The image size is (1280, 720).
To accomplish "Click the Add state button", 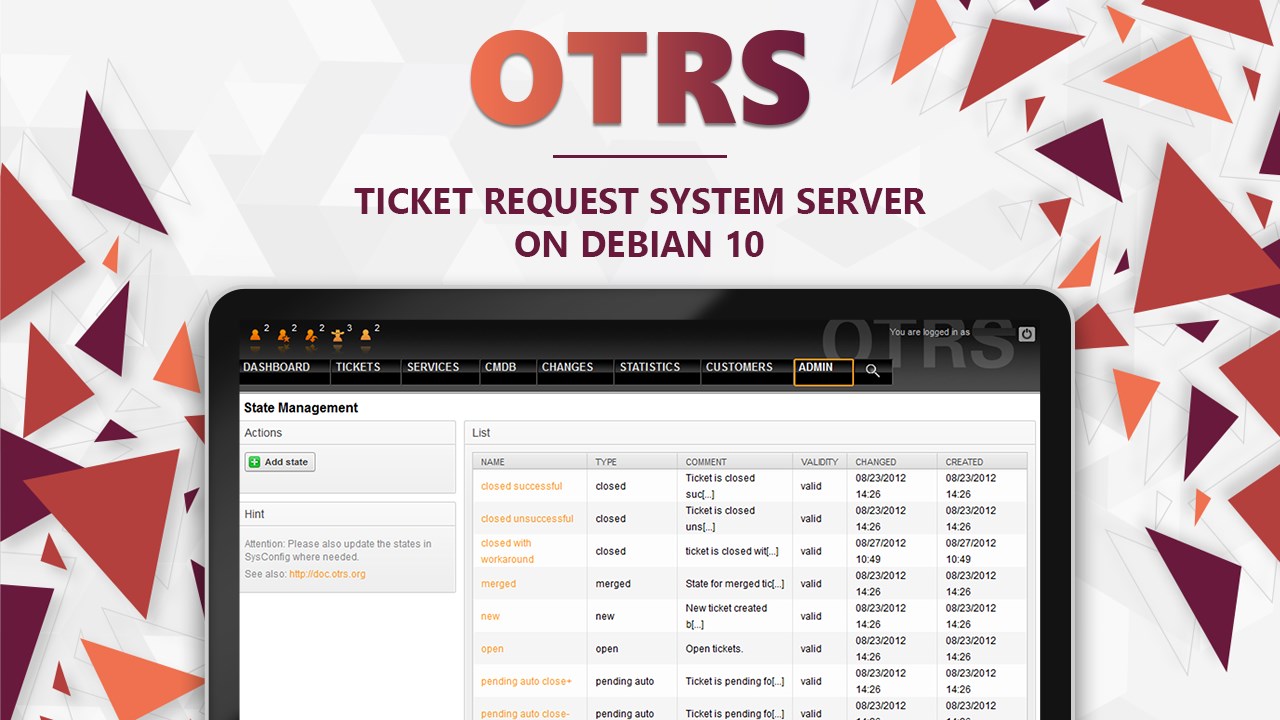I will pyautogui.click(x=280, y=462).
